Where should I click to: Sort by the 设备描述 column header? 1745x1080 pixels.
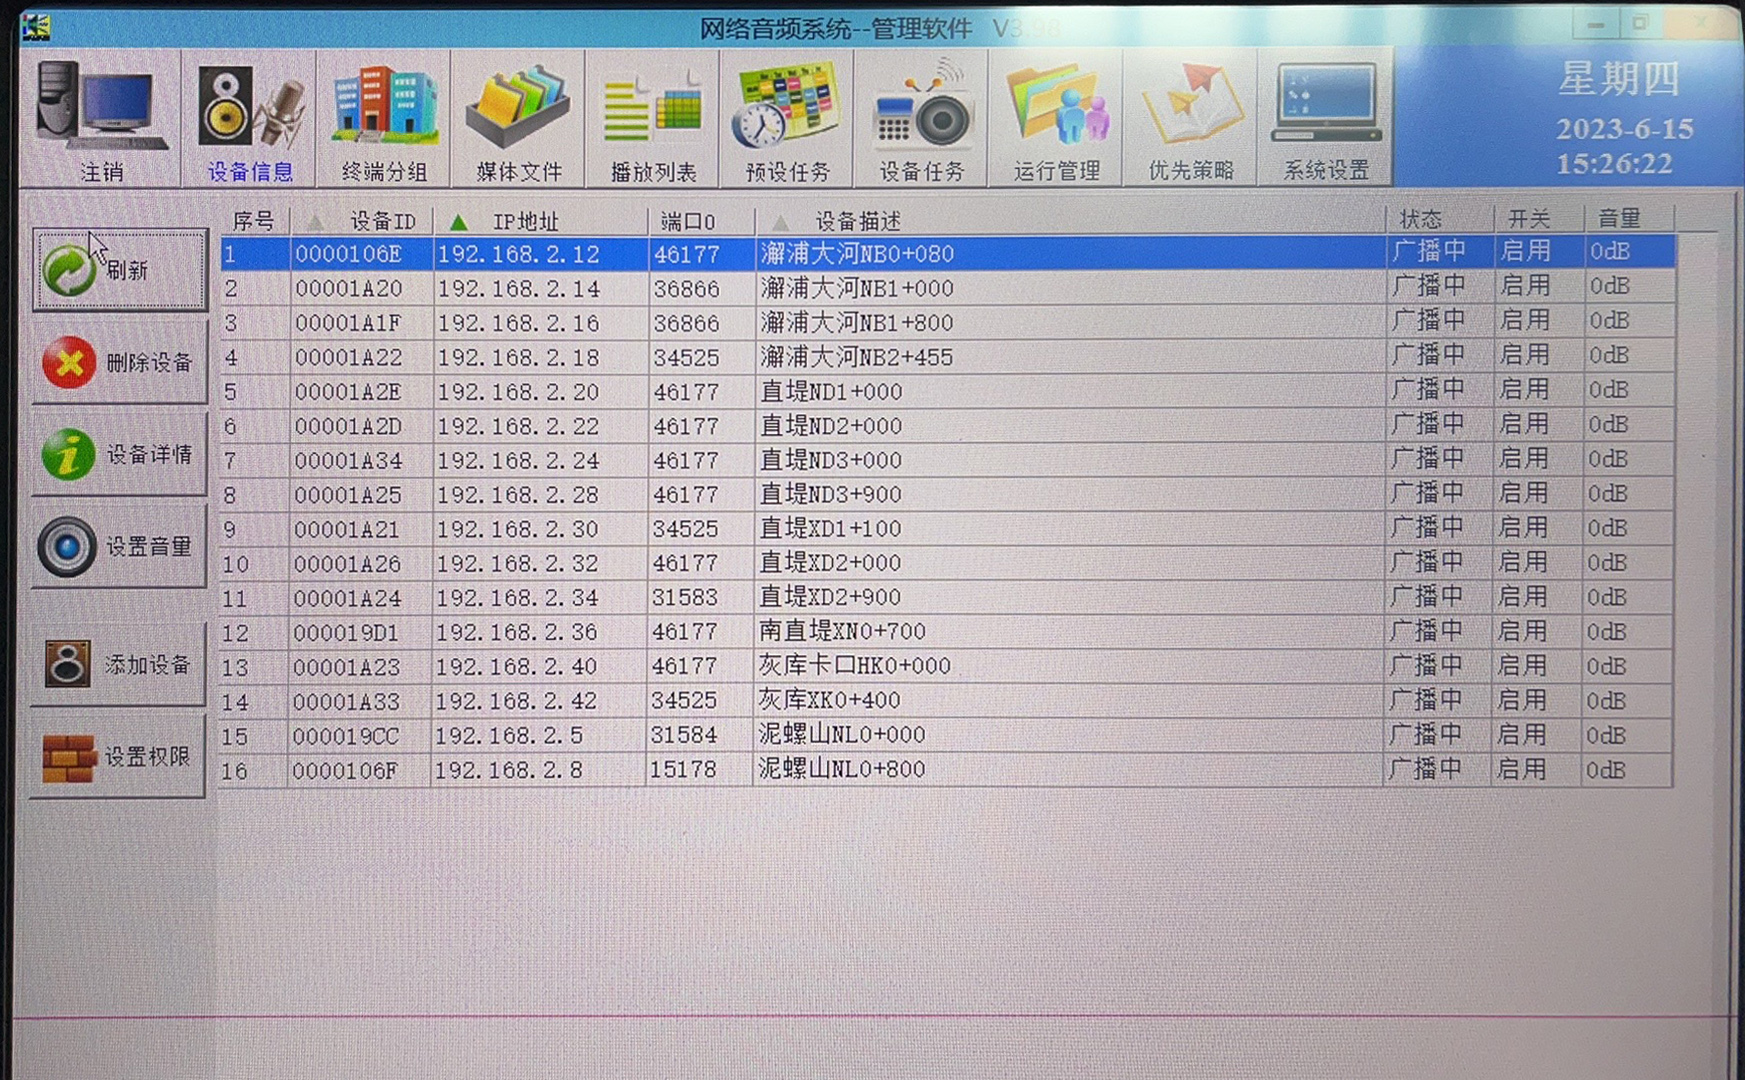(x=857, y=222)
